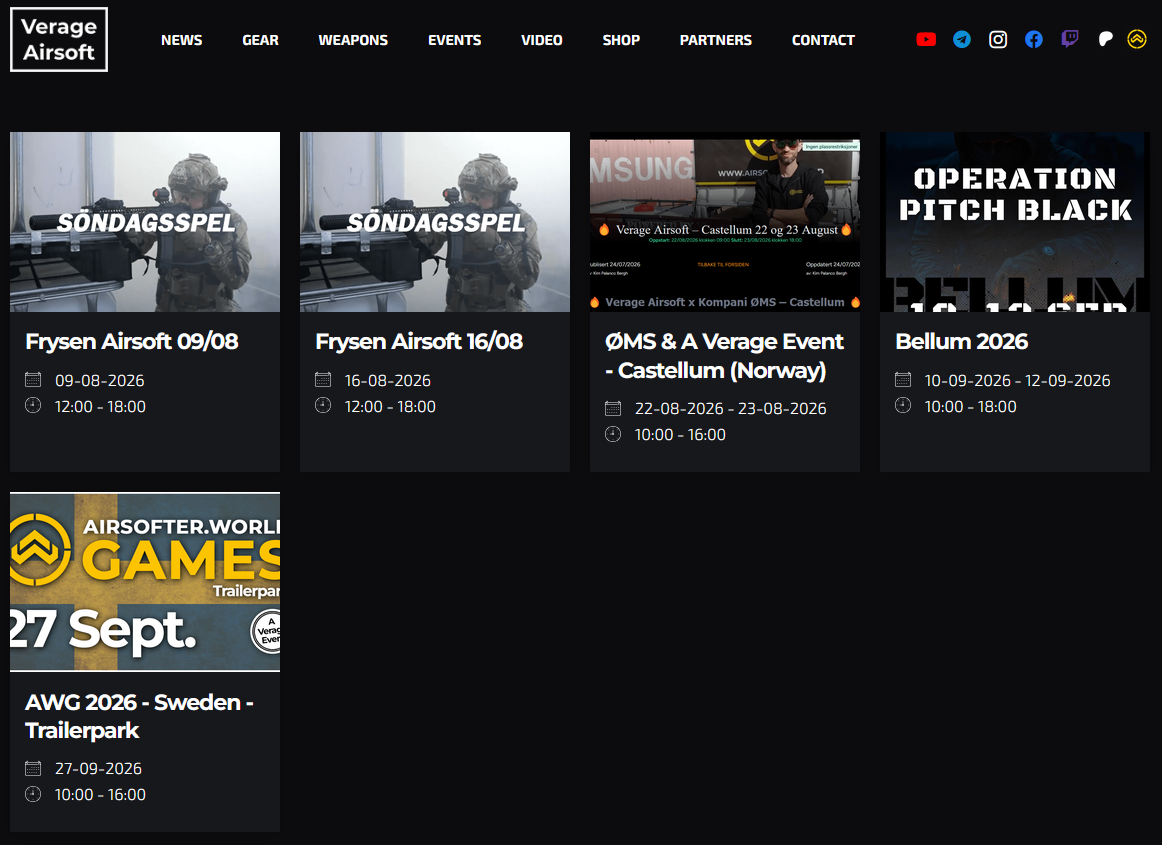Open the WEAPONS menu item

tap(353, 40)
